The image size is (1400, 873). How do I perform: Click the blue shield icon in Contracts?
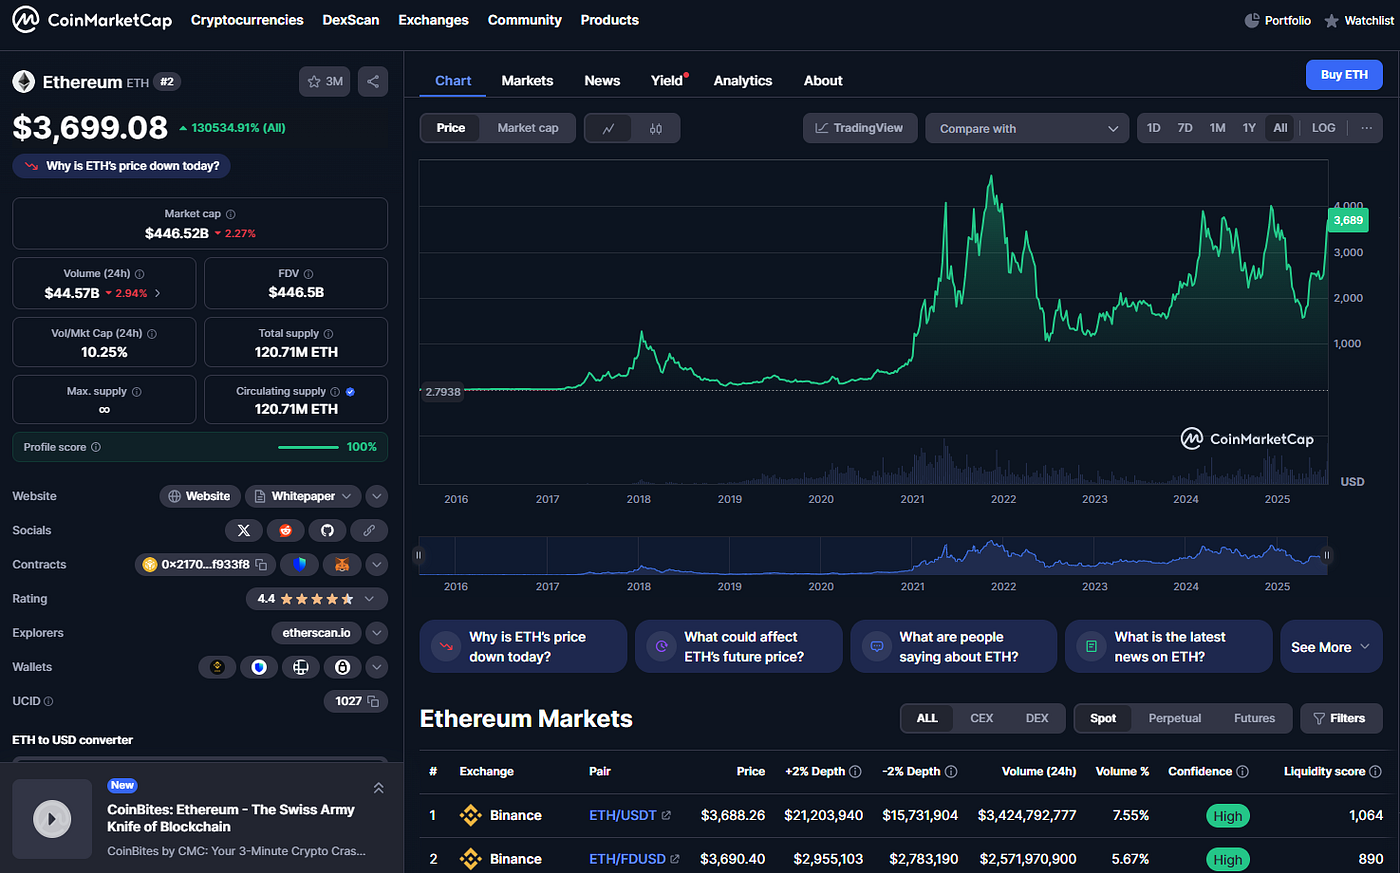300,564
